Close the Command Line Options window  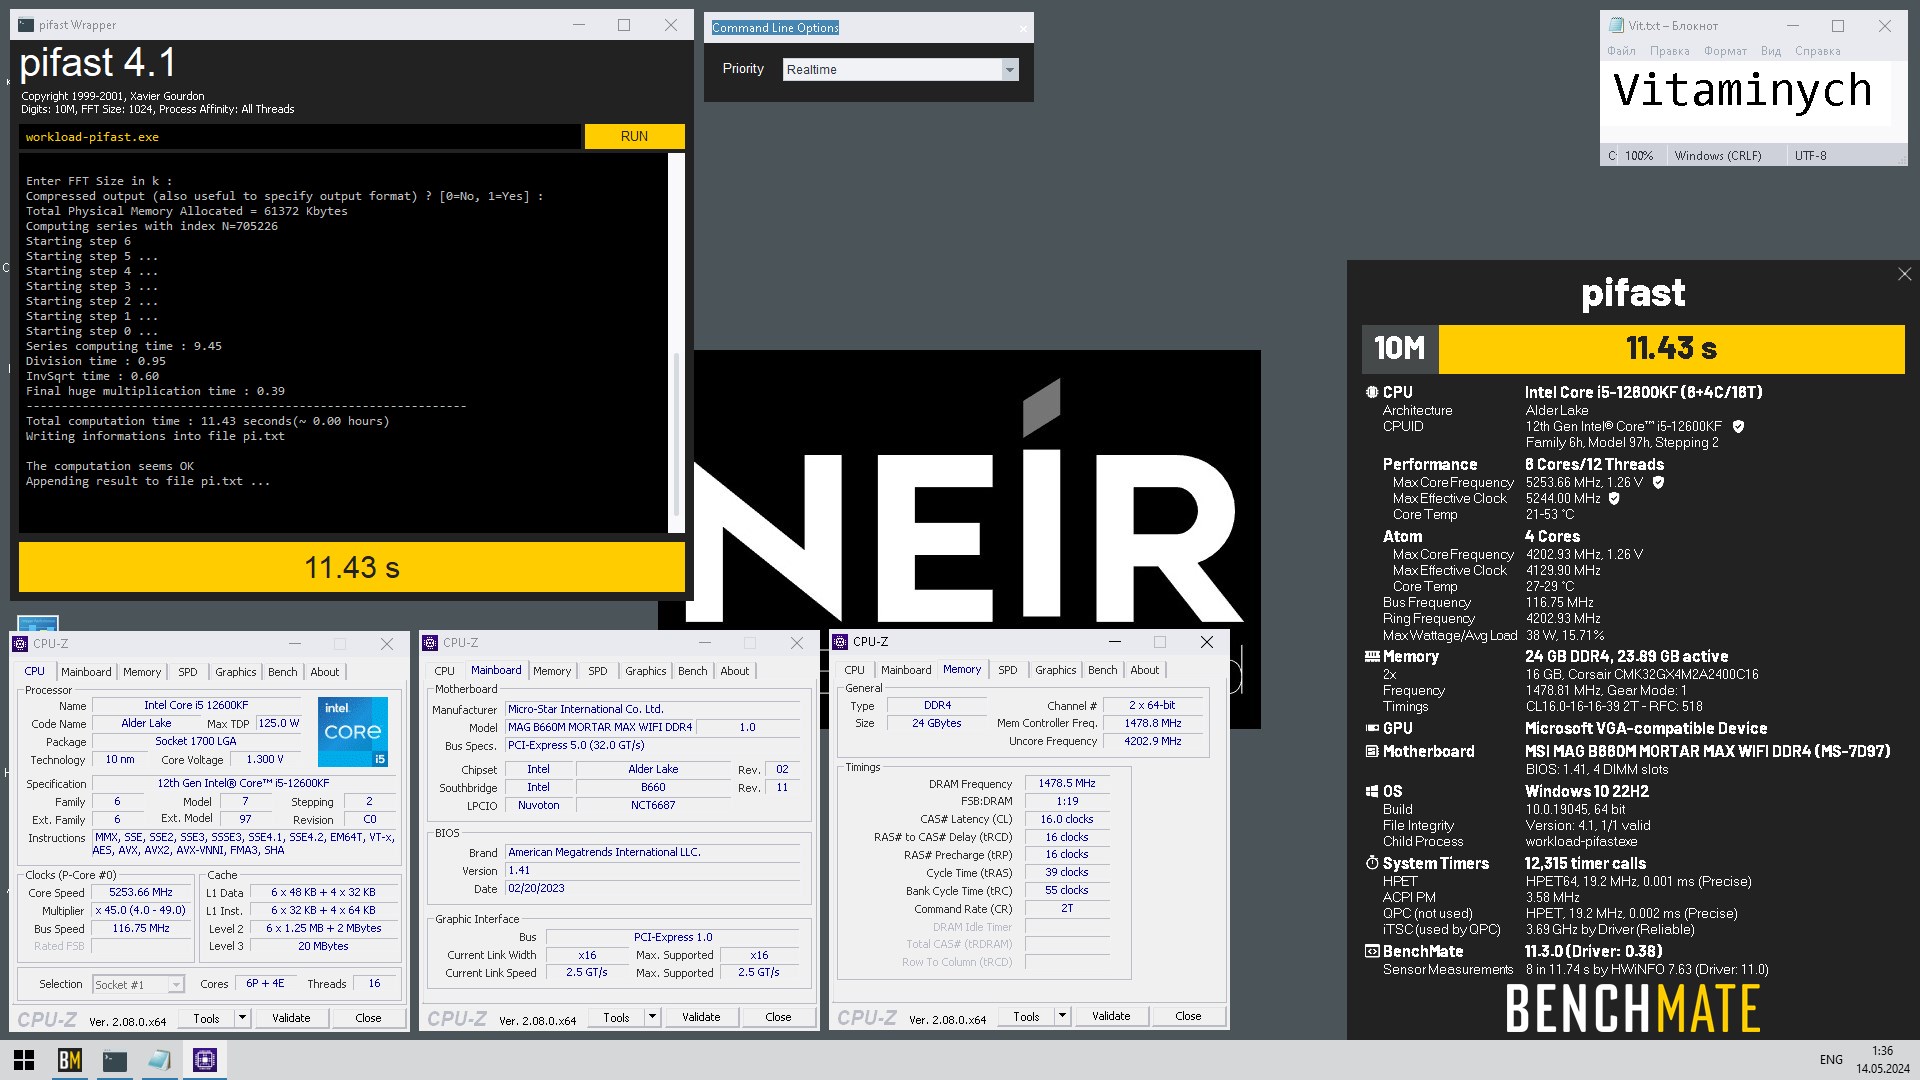1023,28
